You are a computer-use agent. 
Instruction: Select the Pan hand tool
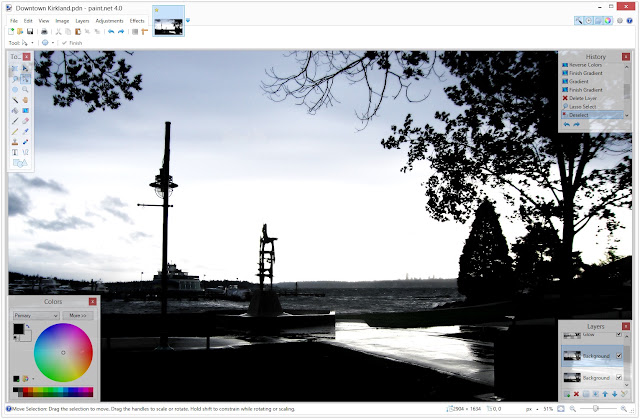click(25, 100)
